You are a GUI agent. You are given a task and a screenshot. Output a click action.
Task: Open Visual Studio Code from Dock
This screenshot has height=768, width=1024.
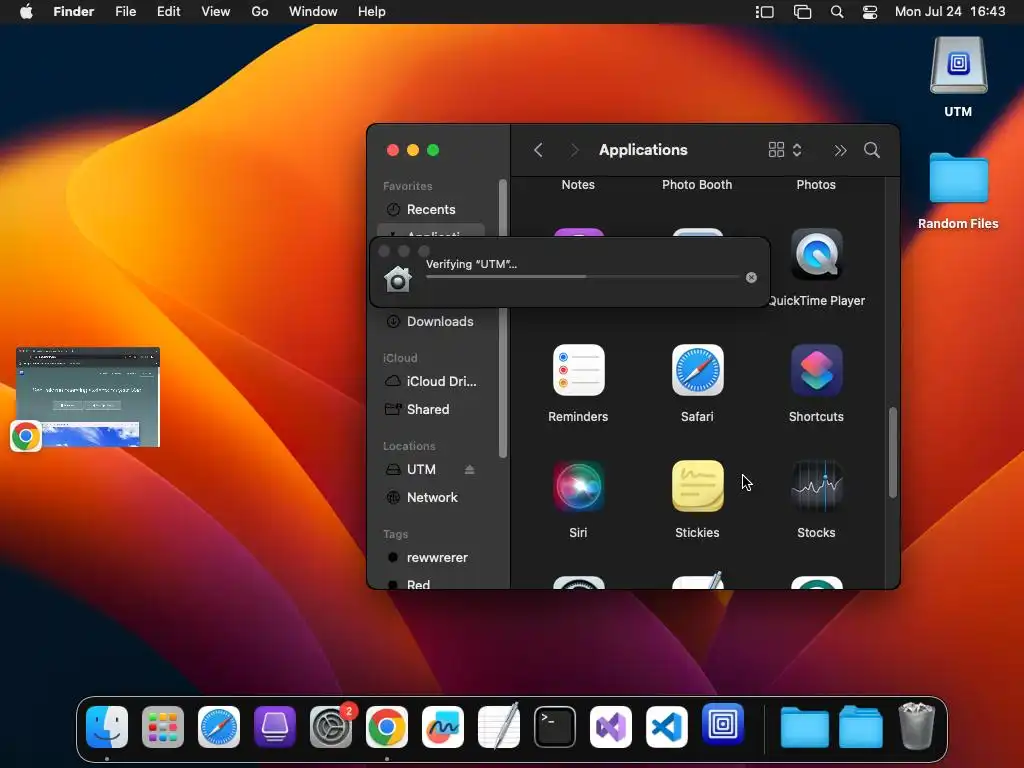[x=667, y=727]
